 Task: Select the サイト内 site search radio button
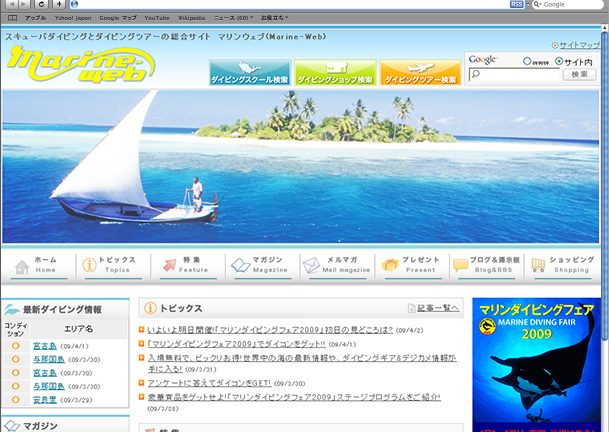click(x=558, y=62)
